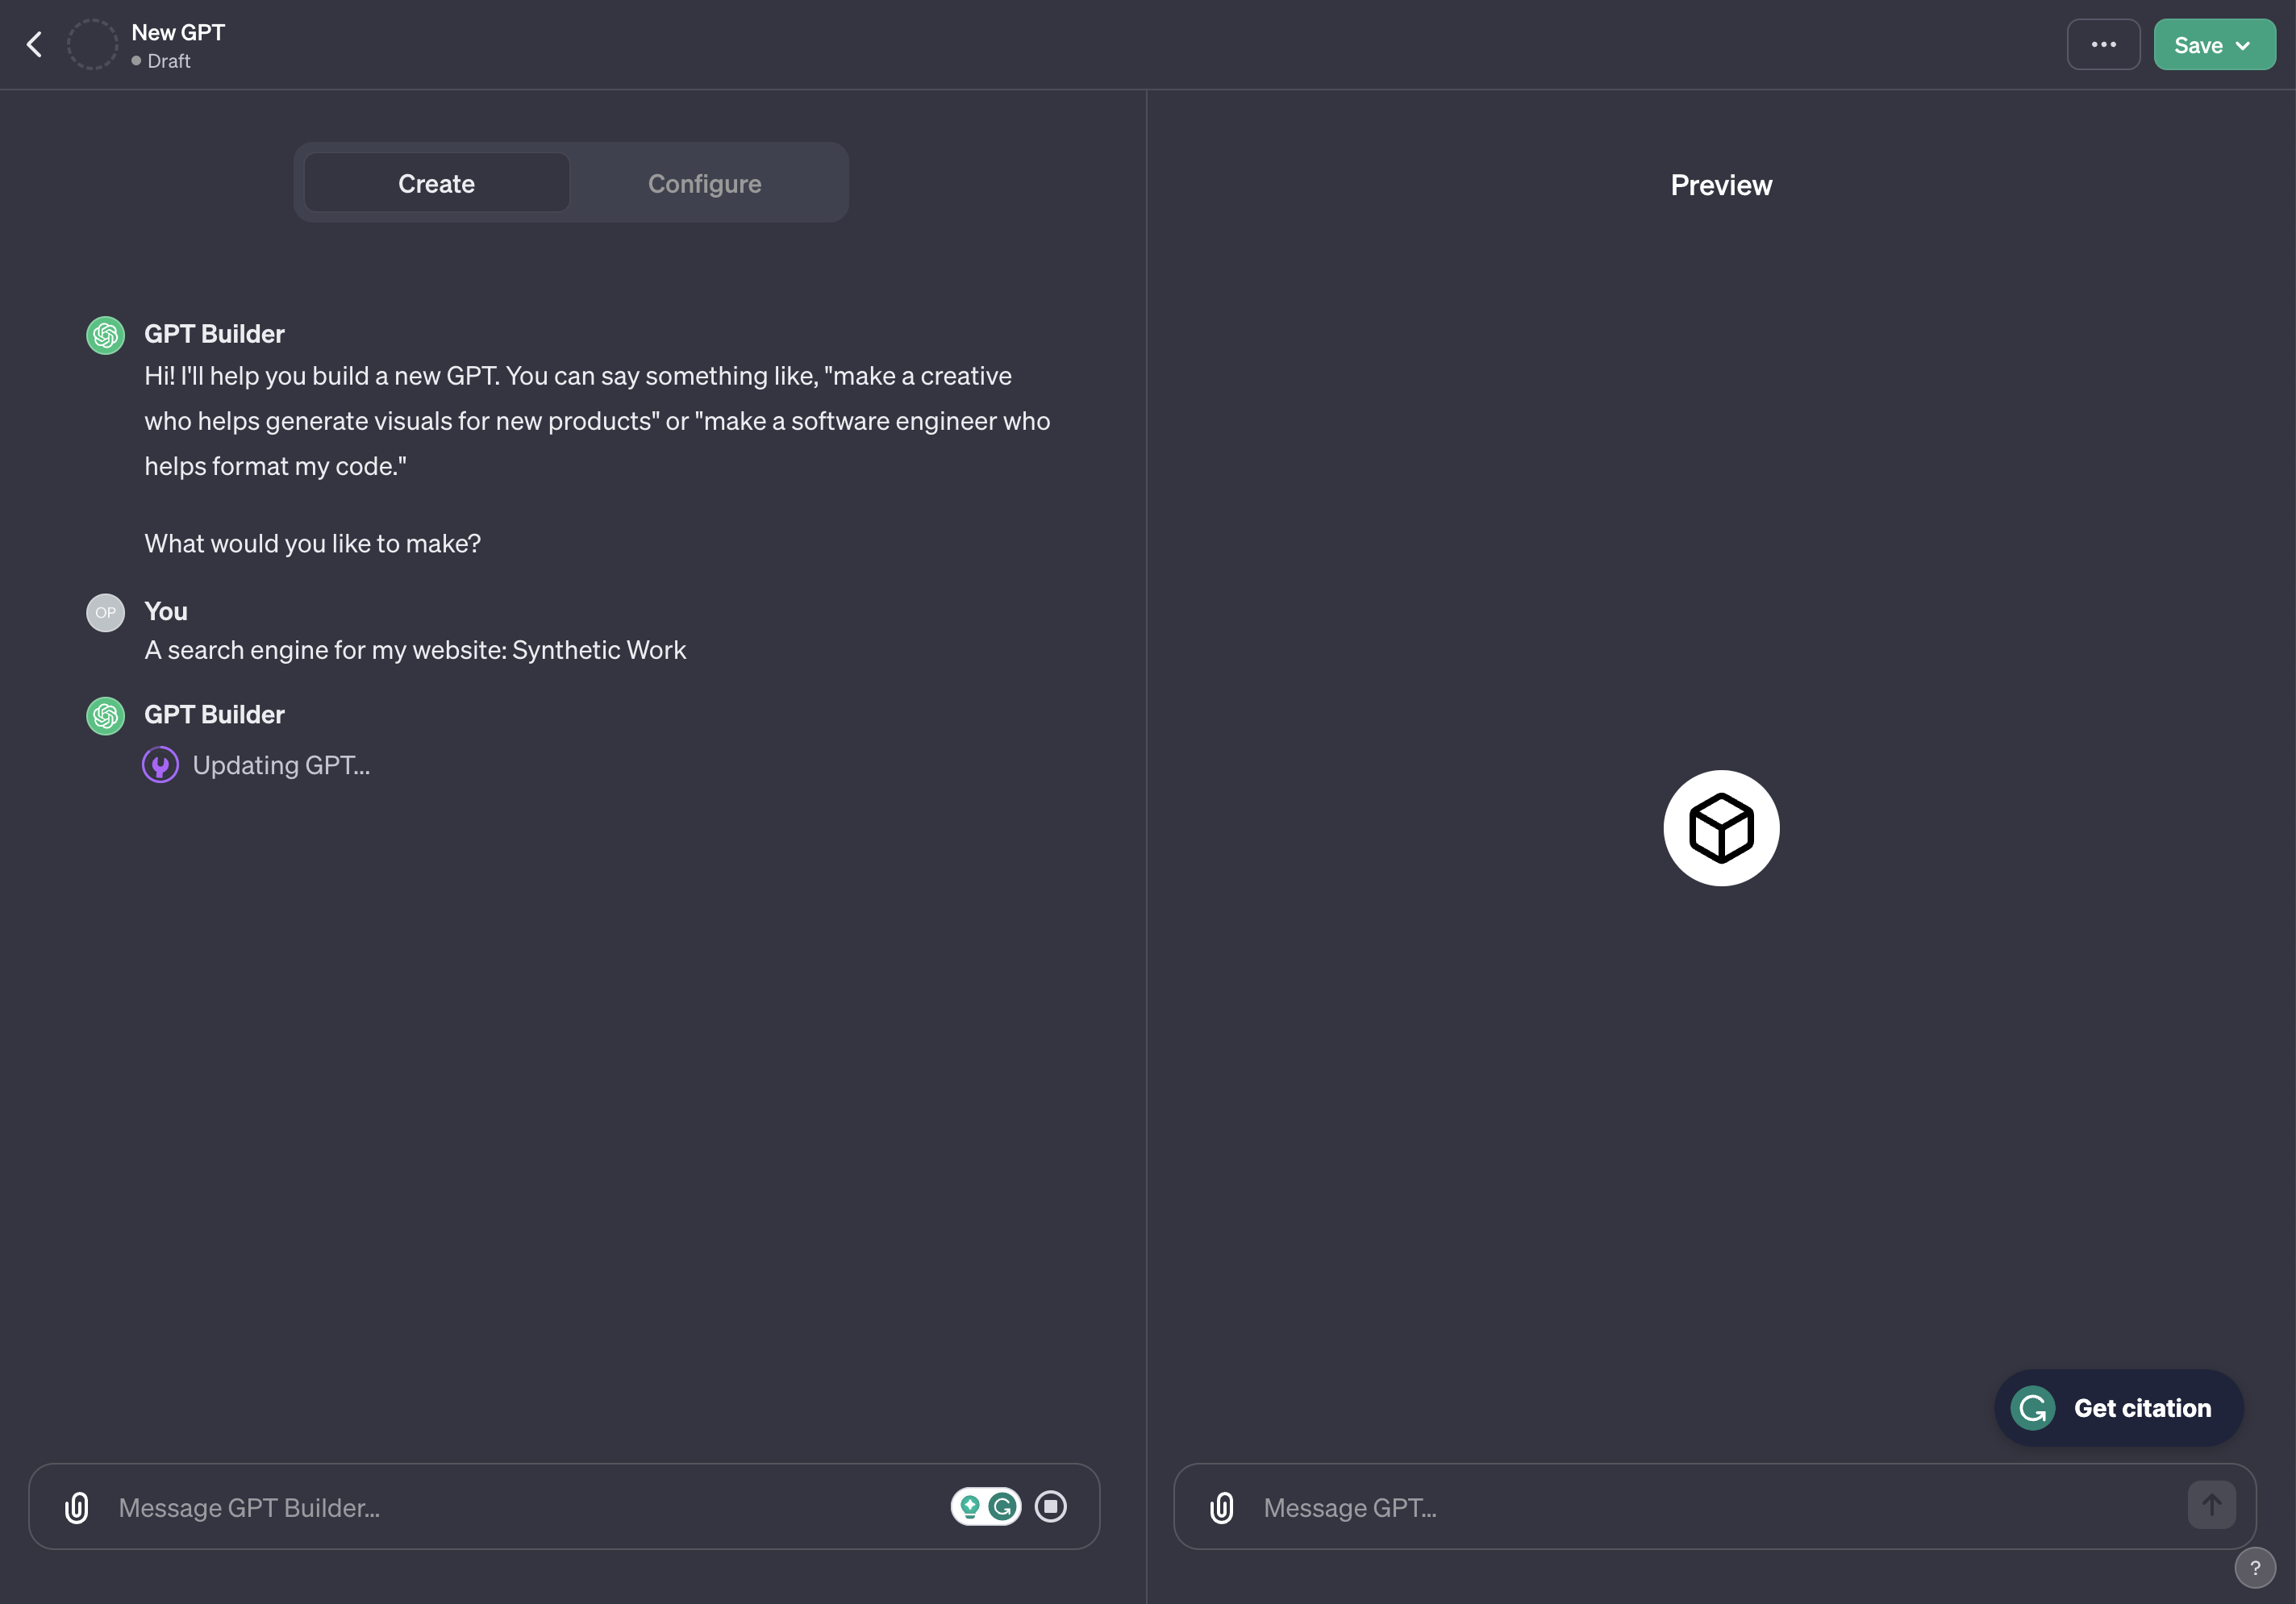The image size is (2296, 1604).
Task: Click the purple Updating GPT plugin icon
Action: click(160, 765)
